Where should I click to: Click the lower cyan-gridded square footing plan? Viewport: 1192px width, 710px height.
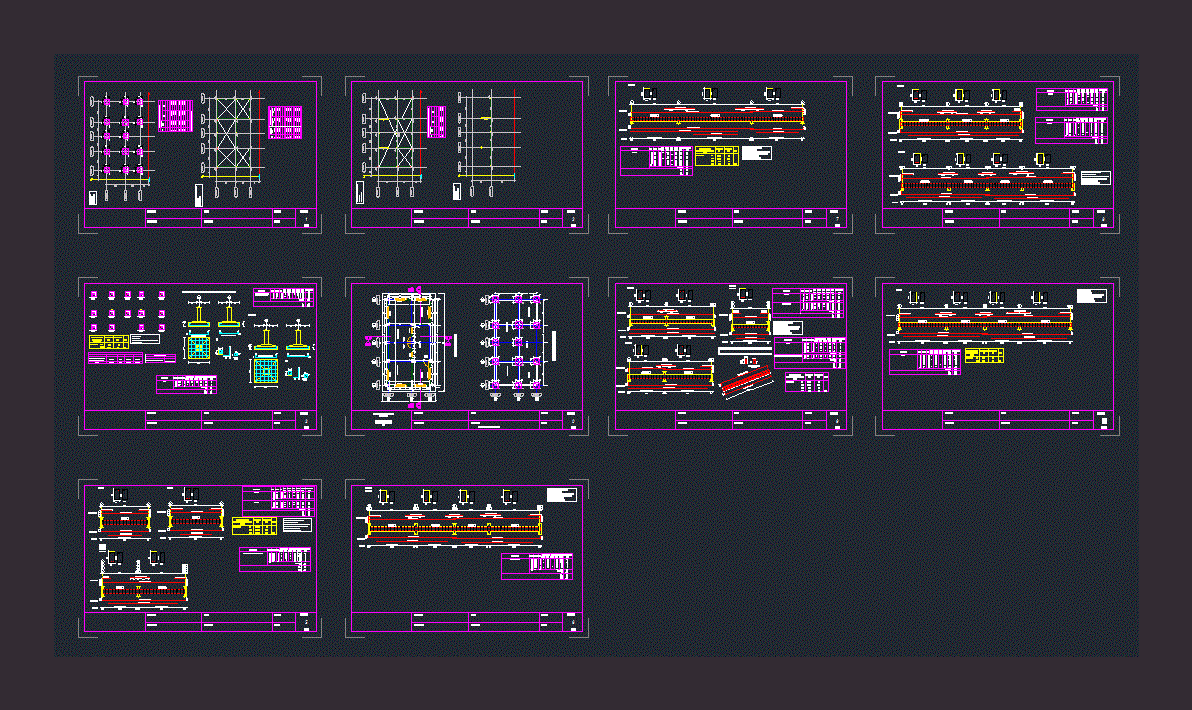[x=265, y=371]
